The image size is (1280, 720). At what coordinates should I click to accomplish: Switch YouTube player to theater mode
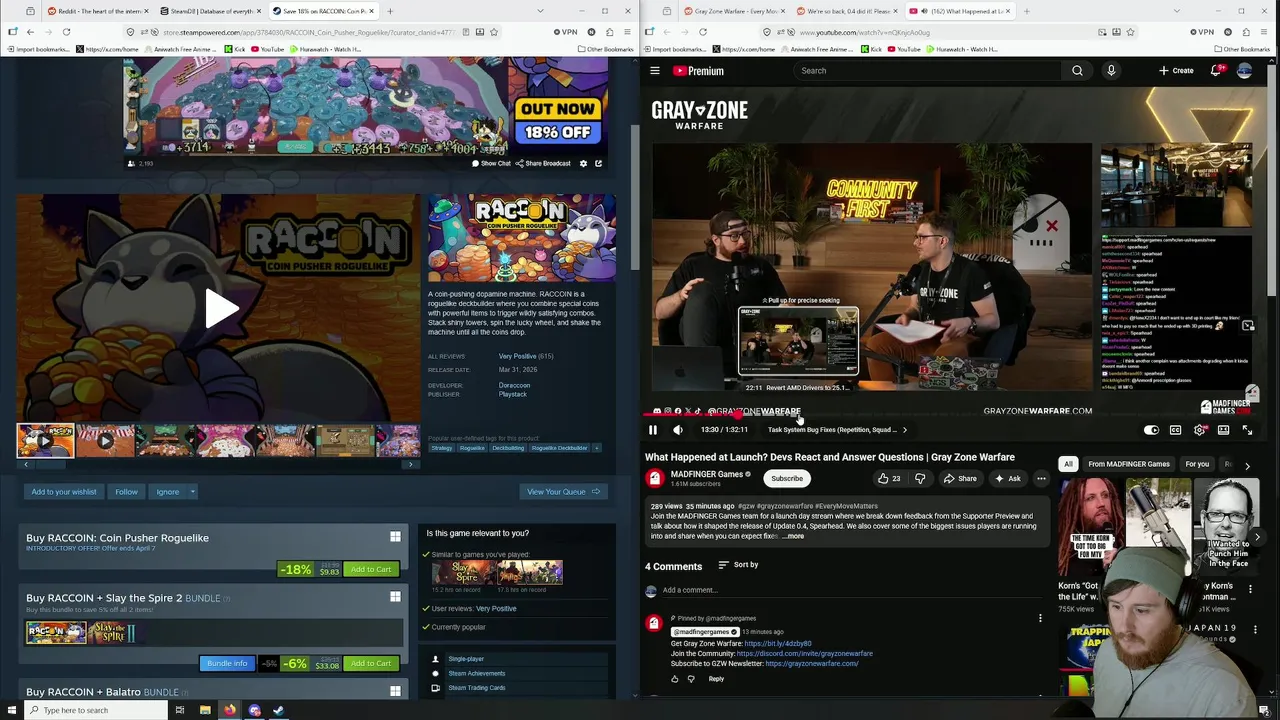coord(1223,430)
